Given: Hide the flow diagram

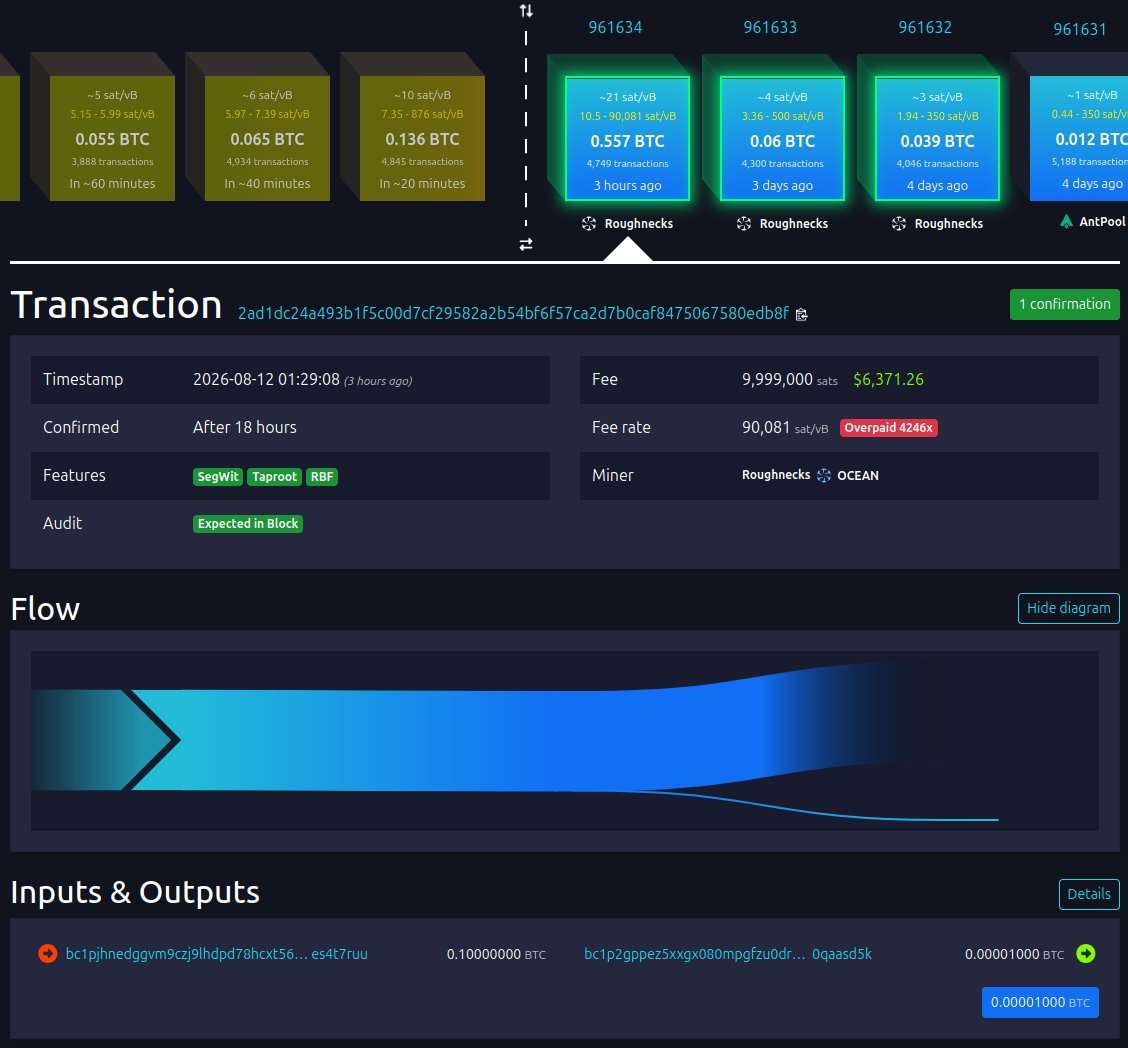Looking at the screenshot, I should pos(1068,608).
